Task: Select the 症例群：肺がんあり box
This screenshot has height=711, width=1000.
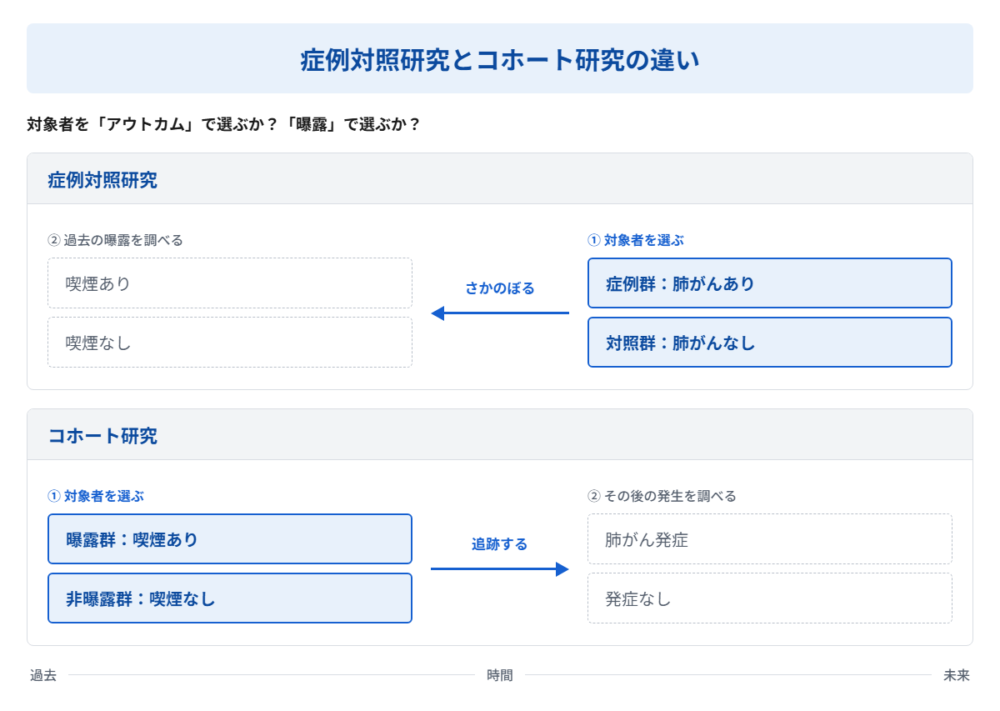Action: pyautogui.click(x=770, y=283)
